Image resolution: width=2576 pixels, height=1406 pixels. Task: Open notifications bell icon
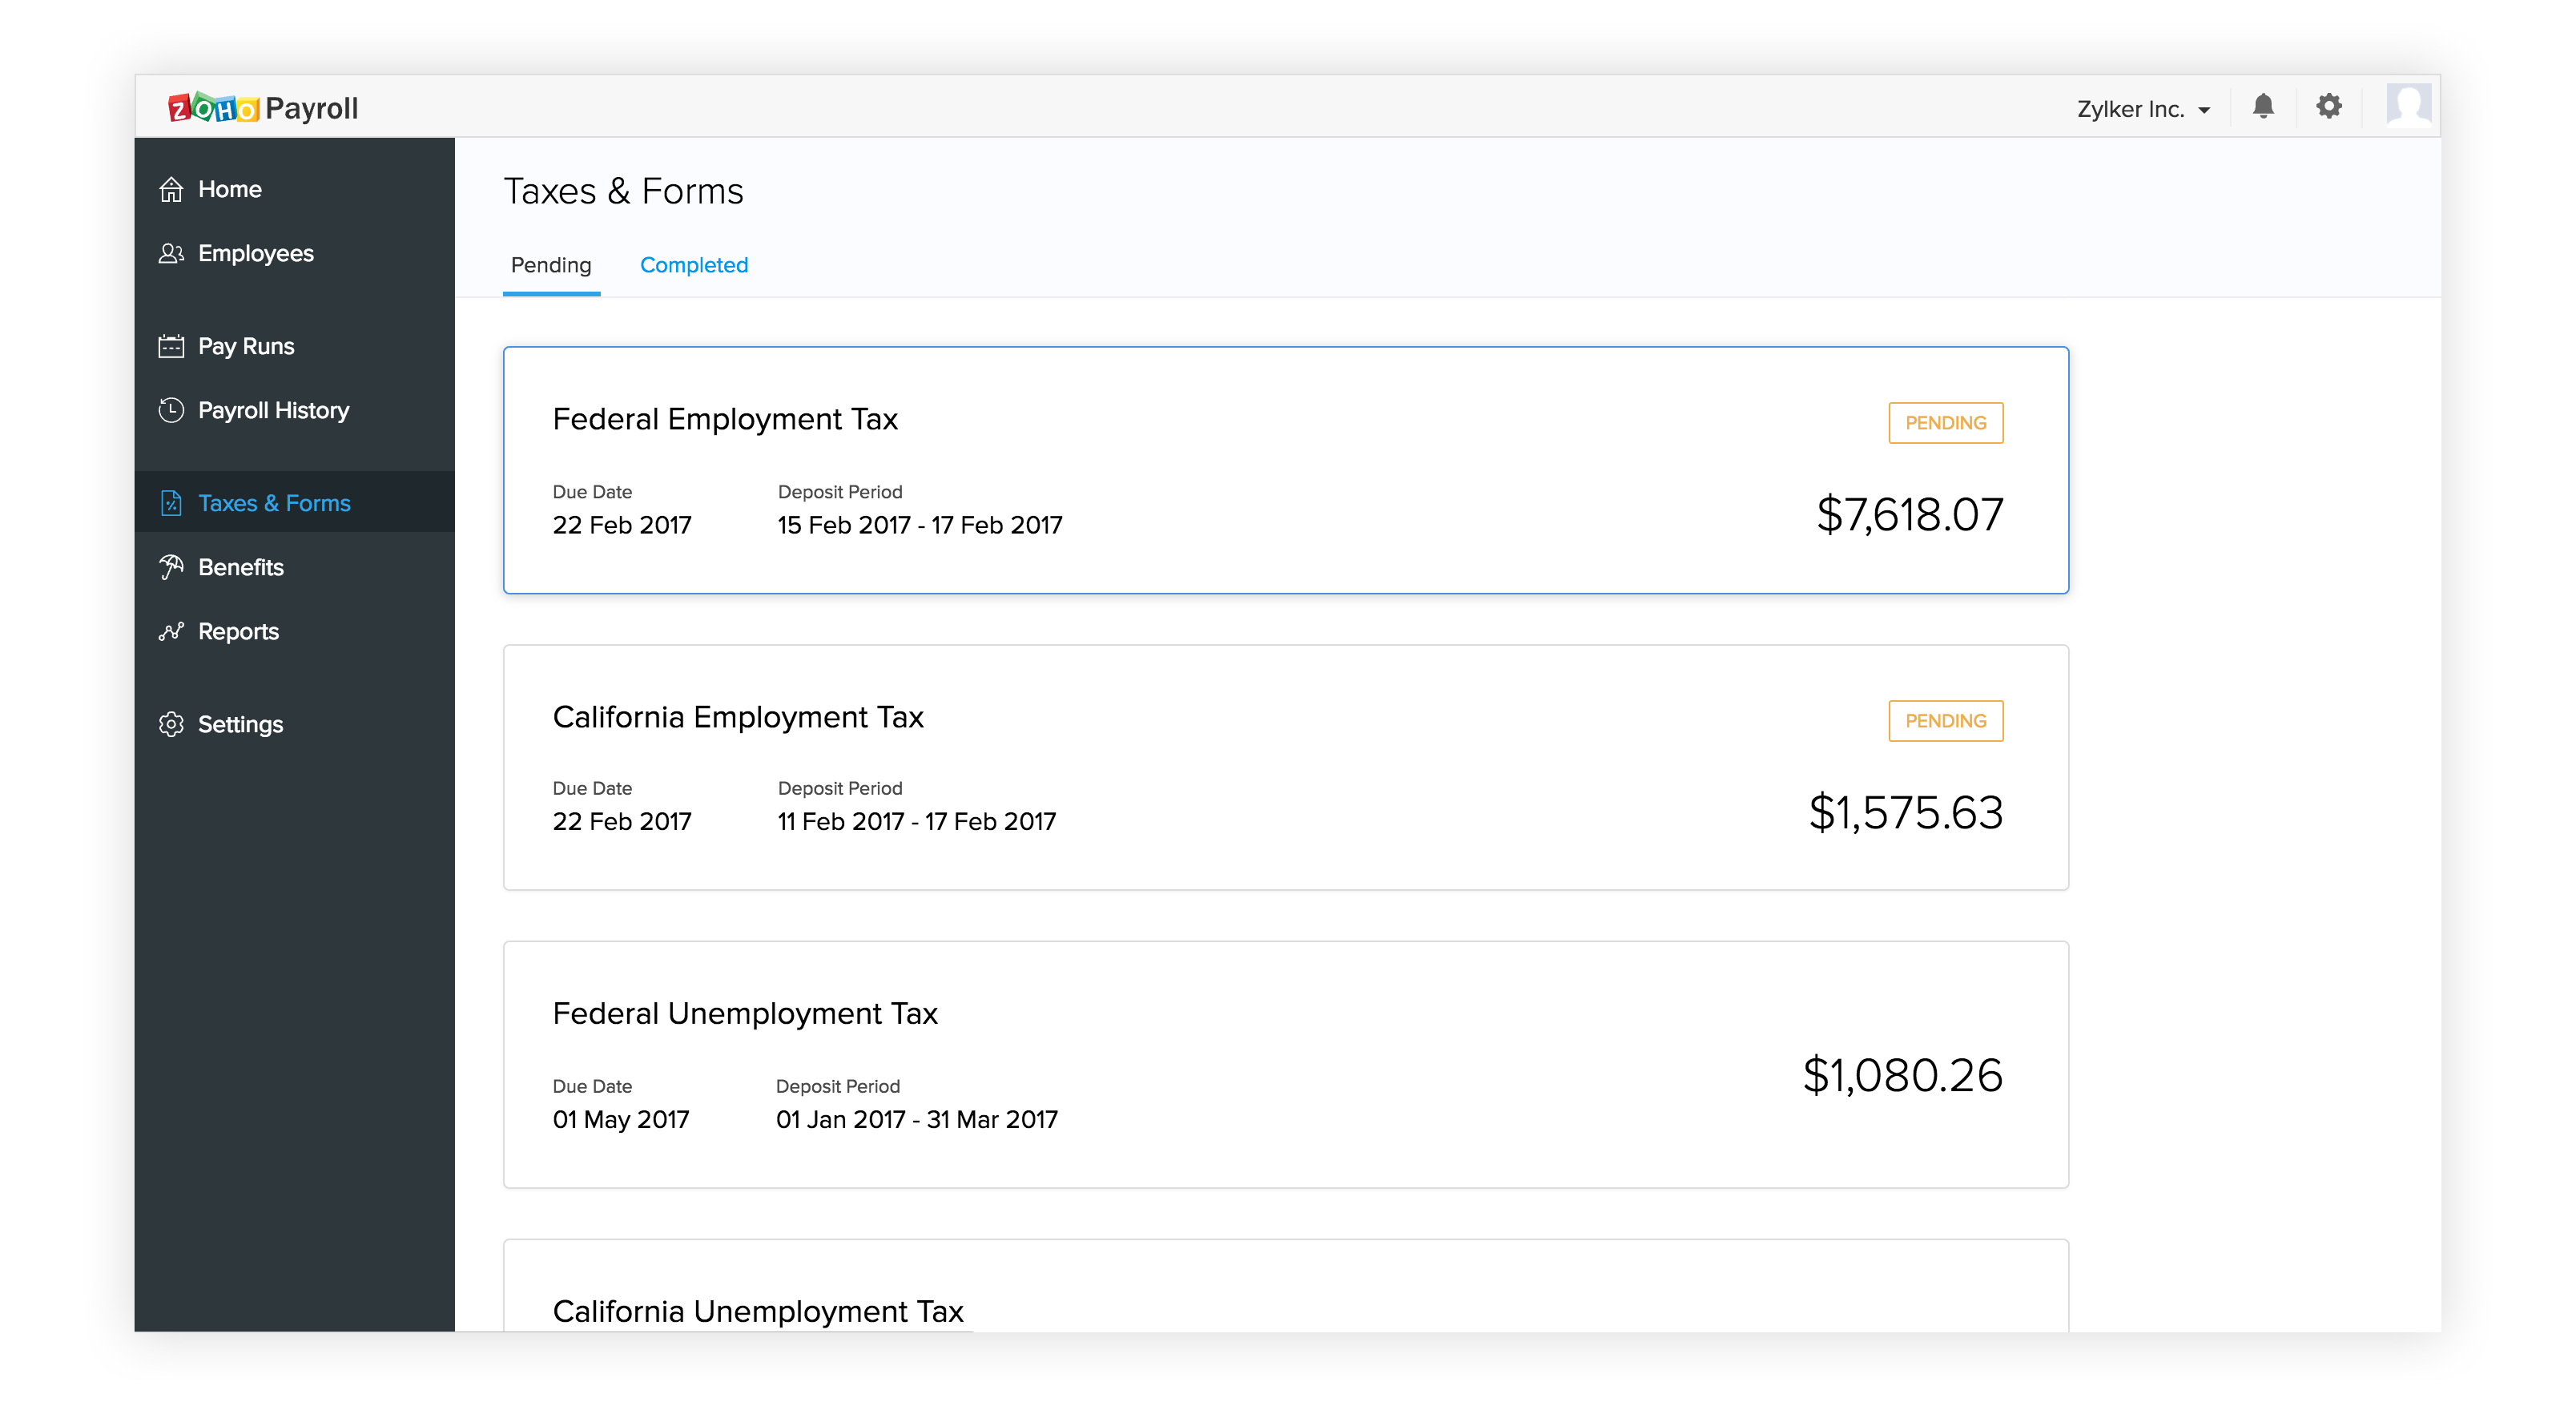click(x=2262, y=107)
